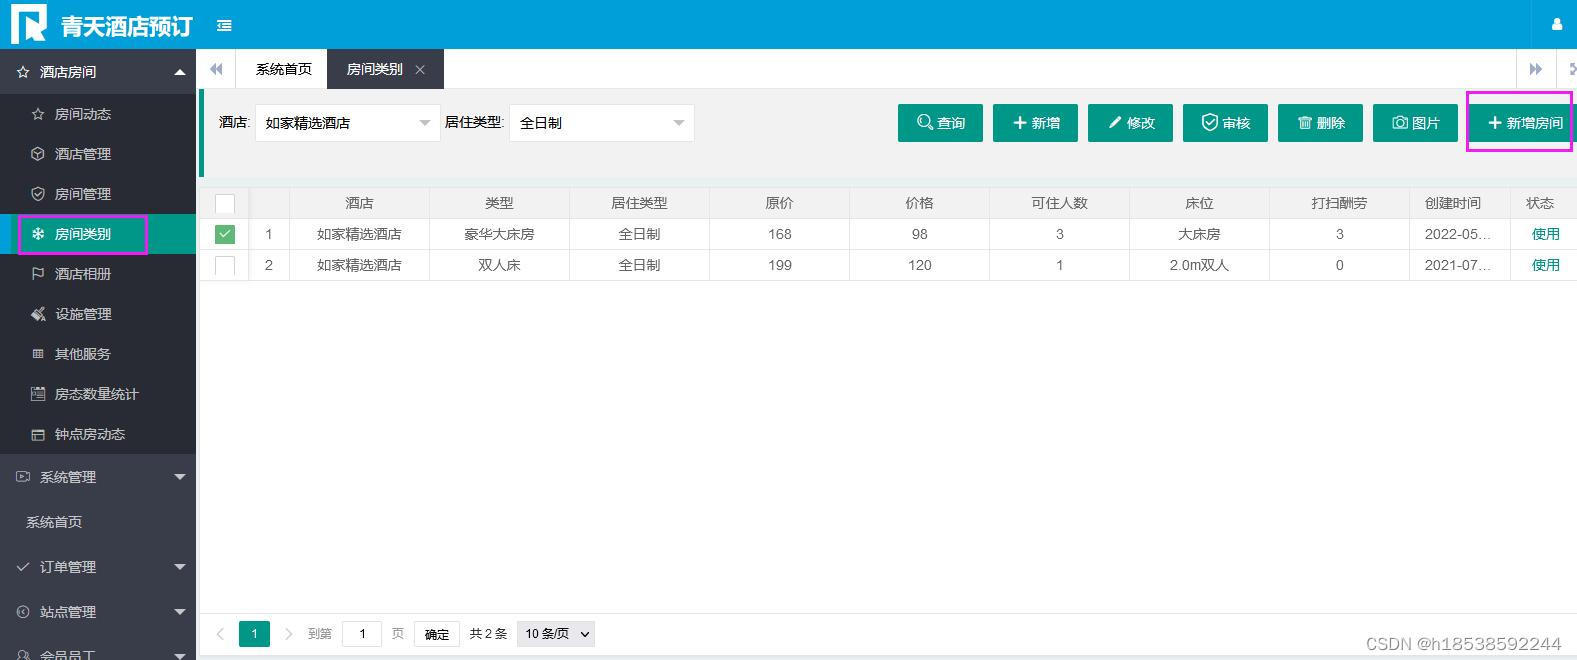Click the 价格 column header
This screenshot has height=660, width=1577.
(919, 203)
